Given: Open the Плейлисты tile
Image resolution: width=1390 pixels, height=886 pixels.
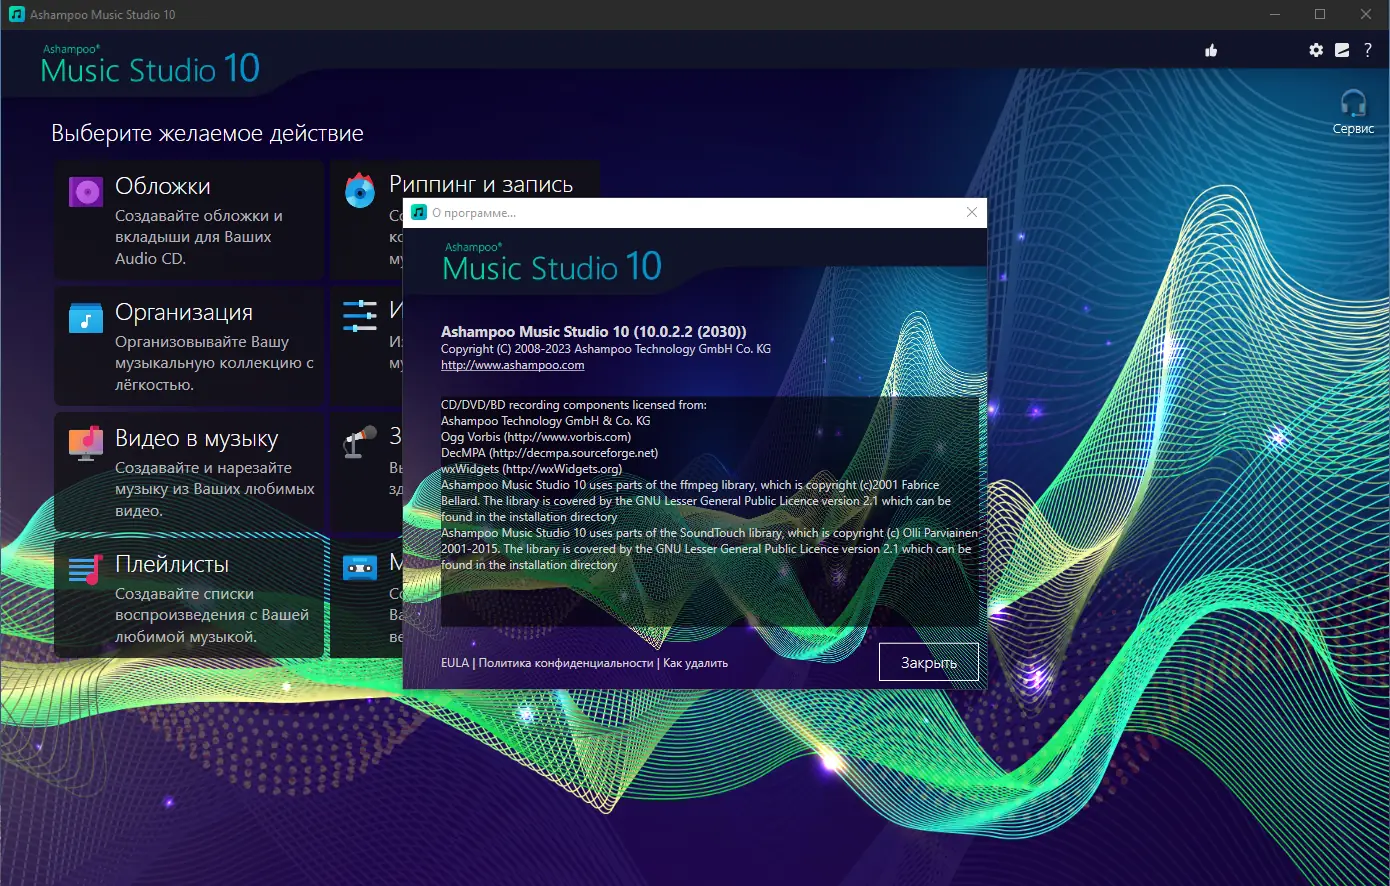Looking at the screenshot, I should click(x=189, y=598).
